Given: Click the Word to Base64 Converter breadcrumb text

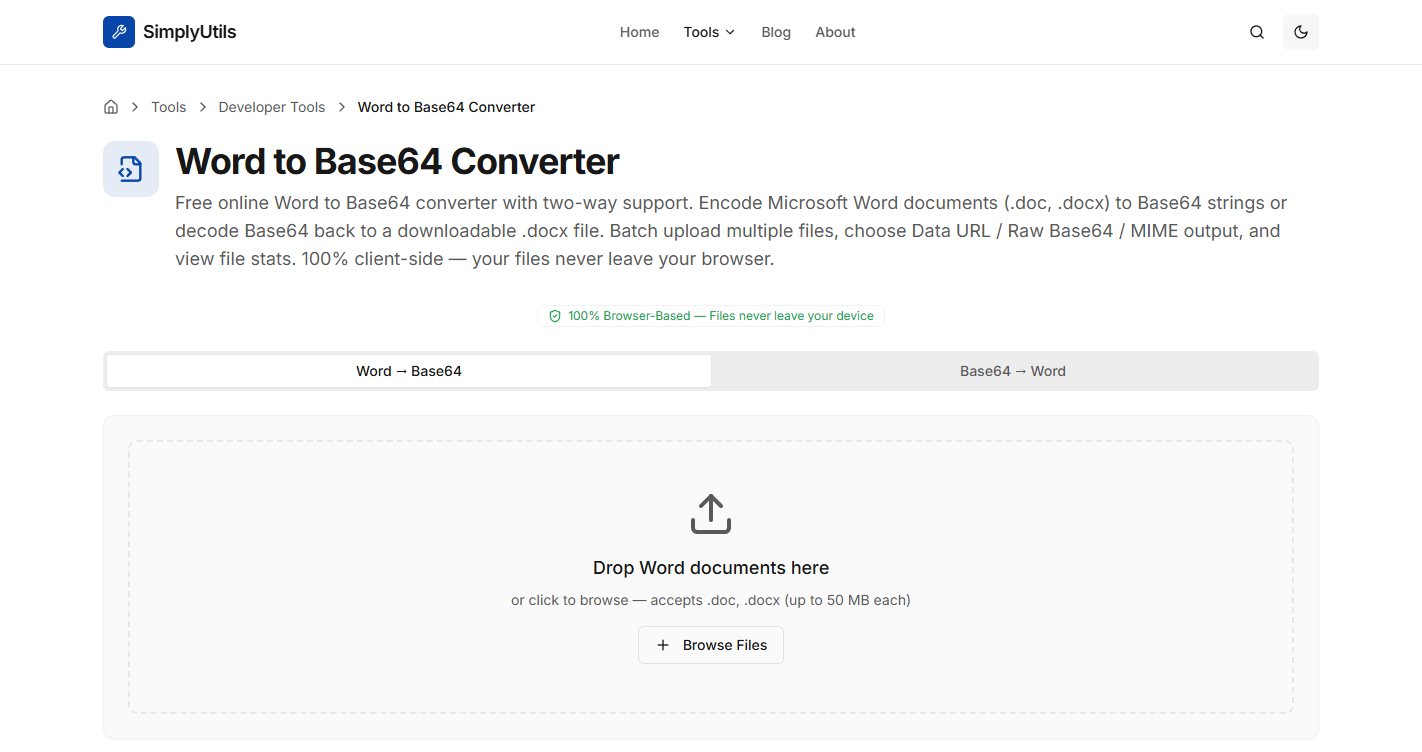Looking at the screenshot, I should pyautogui.click(x=446, y=107).
